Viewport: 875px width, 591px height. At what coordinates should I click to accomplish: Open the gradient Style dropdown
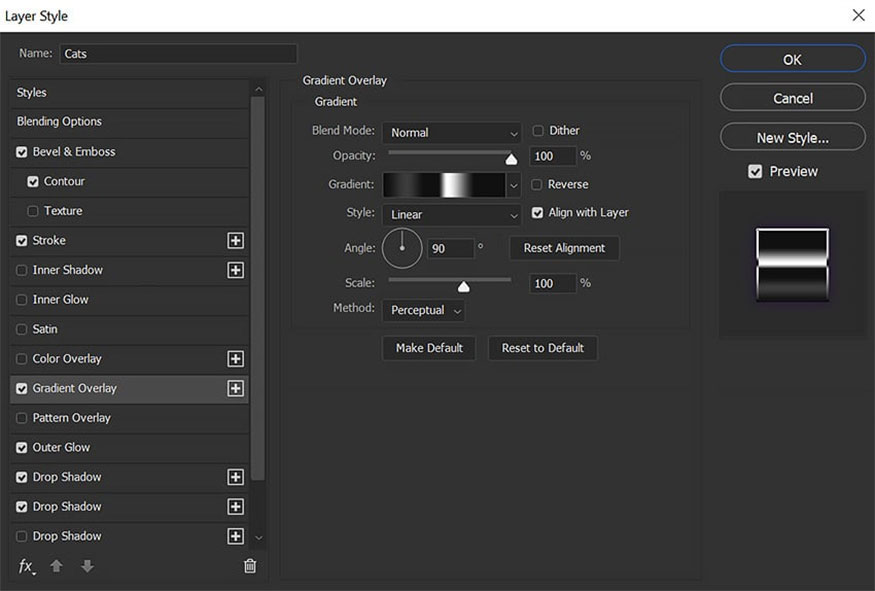452,215
